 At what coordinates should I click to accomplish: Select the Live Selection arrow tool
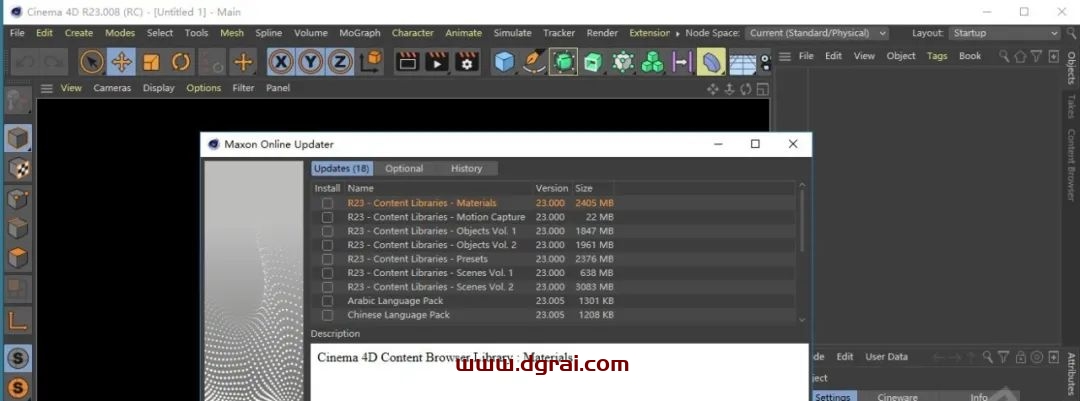tap(92, 62)
